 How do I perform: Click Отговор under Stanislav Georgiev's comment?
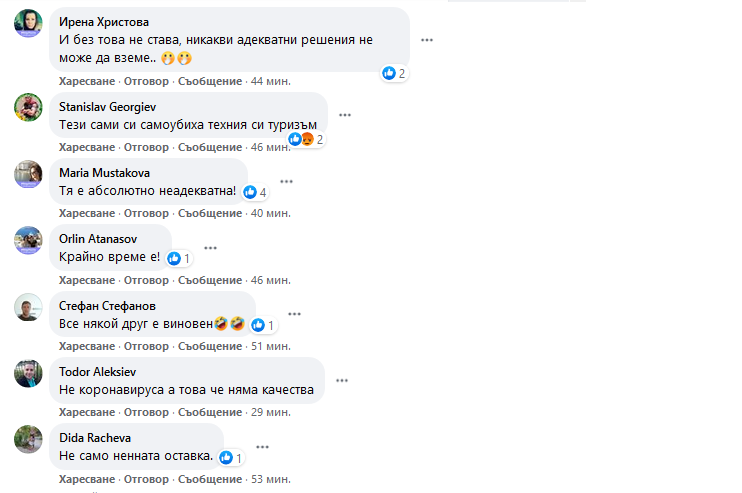pos(146,147)
